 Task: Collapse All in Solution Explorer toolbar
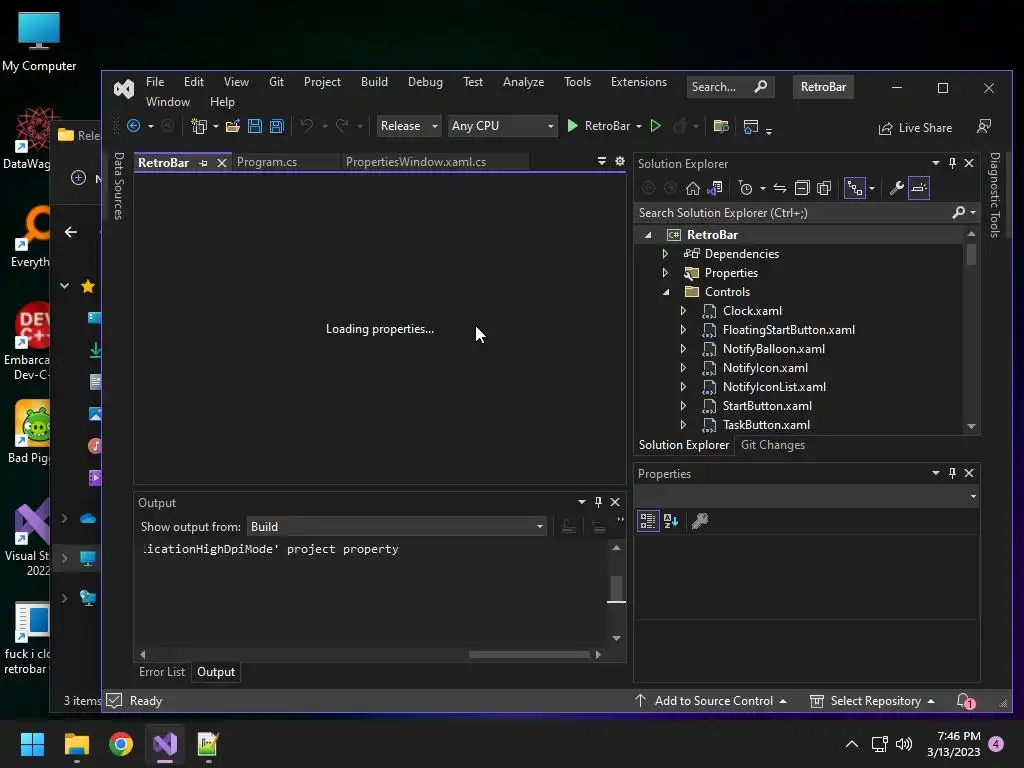click(802, 189)
